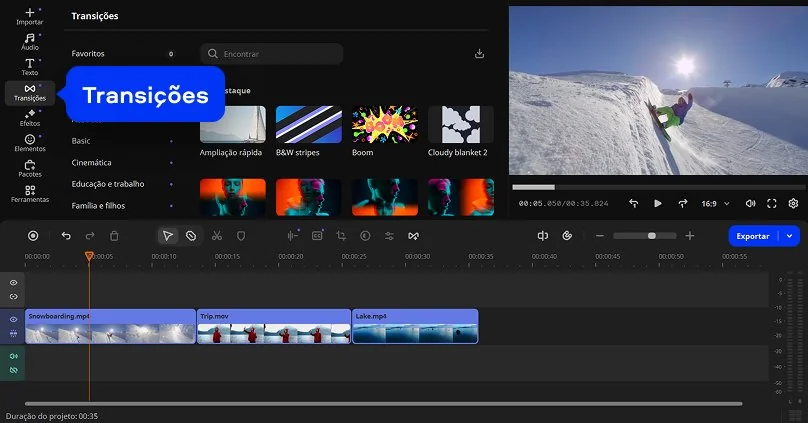Image resolution: width=808 pixels, height=423 pixels.
Task: Expand the Exportar dropdown arrow
Action: 790,236
